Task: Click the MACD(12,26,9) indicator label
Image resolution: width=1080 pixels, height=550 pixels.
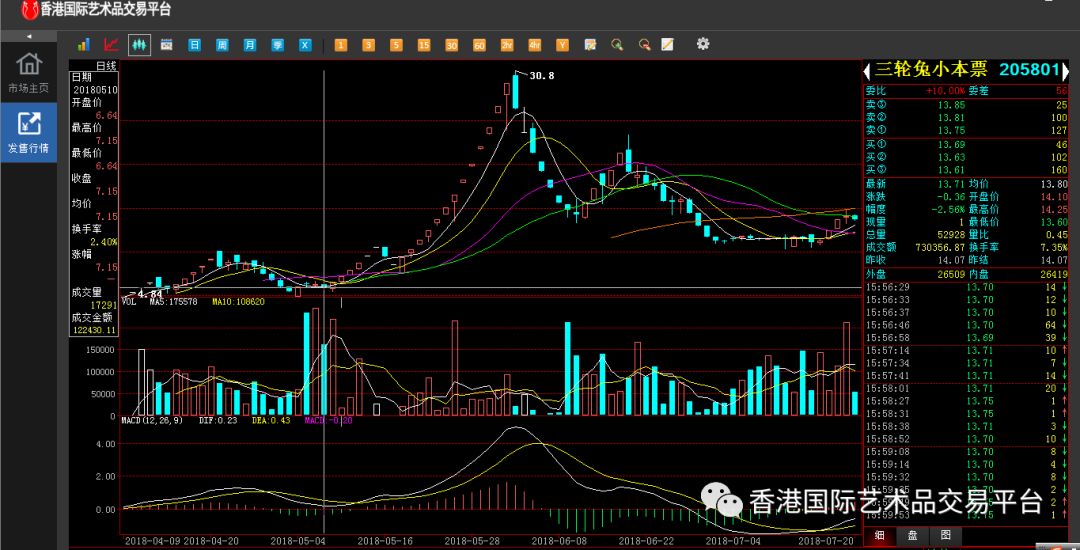Action: pos(152,420)
